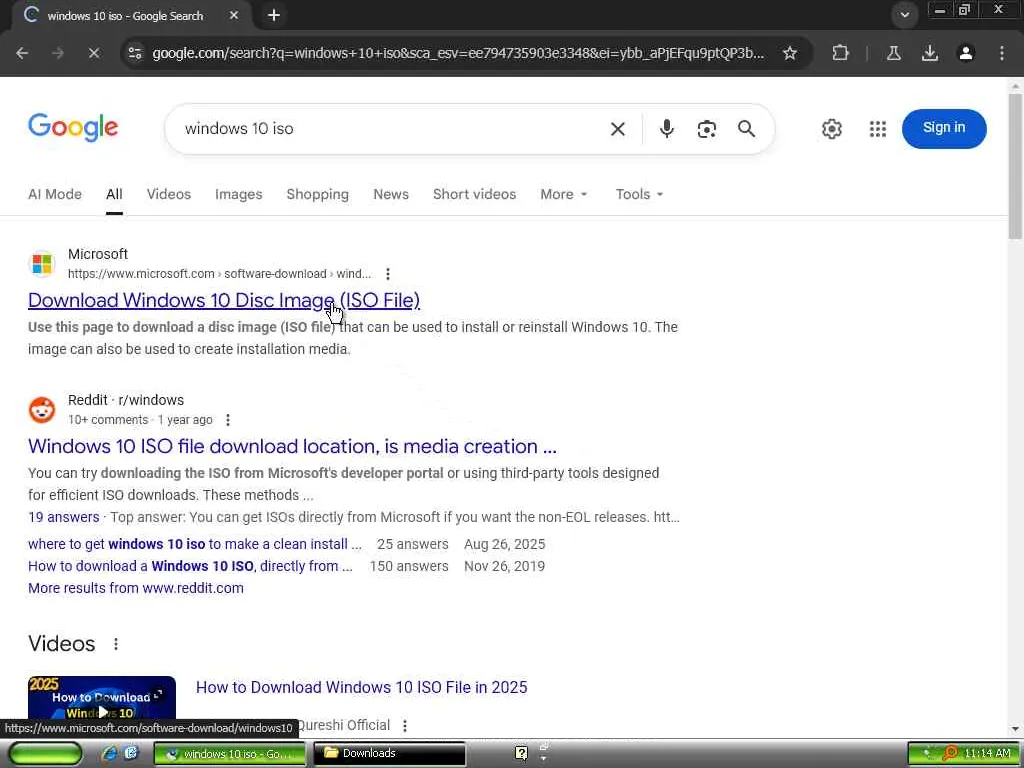Open 'How to download a Windows 10 ISO' link

point(190,566)
